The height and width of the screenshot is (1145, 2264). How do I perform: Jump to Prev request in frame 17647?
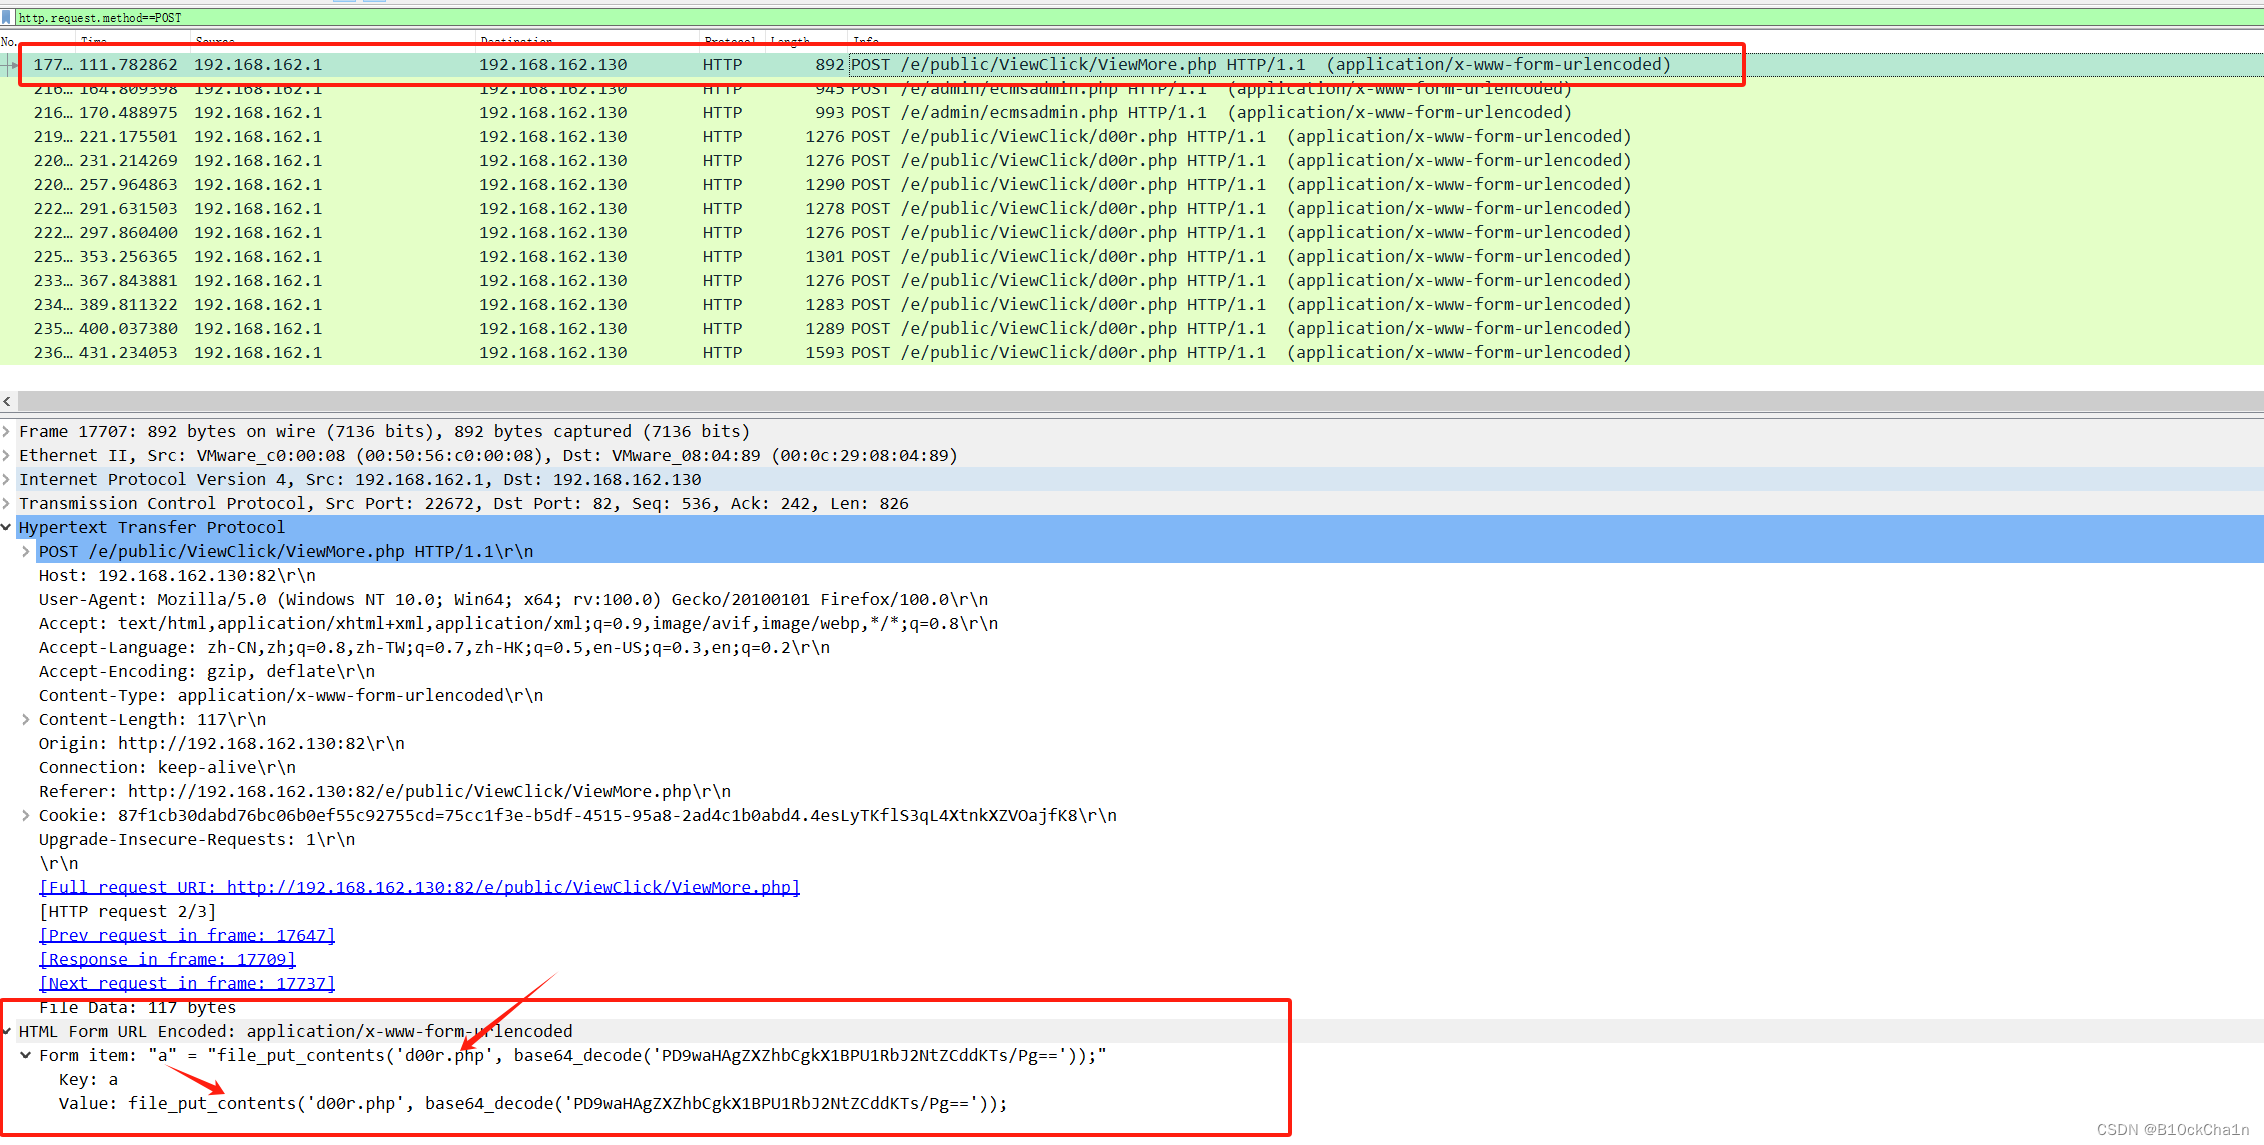pos(187,936)
